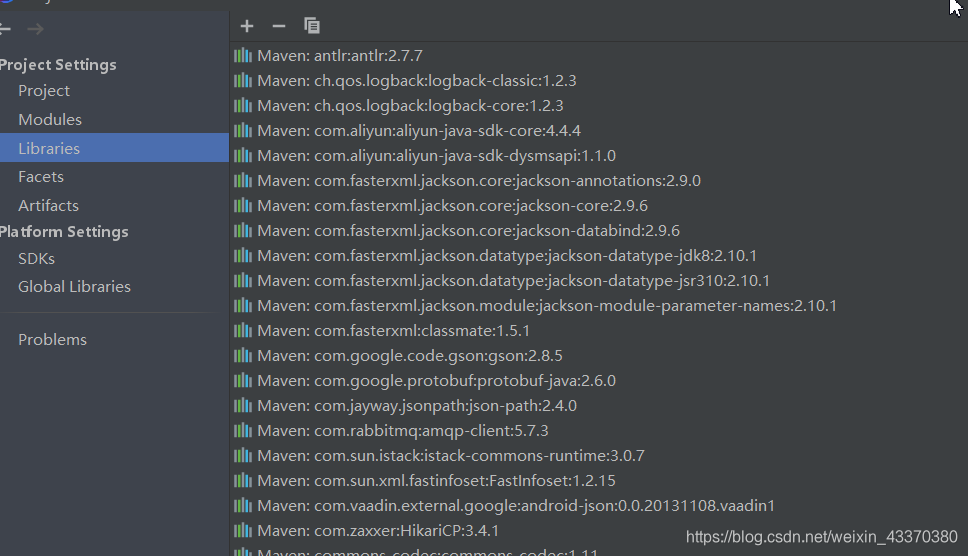The width and height of the screenshot is (968, 556).
Task: Select 'Maven: com.google.protobuf:protobuf-java:2.6.0'
Action: [436, 380]
